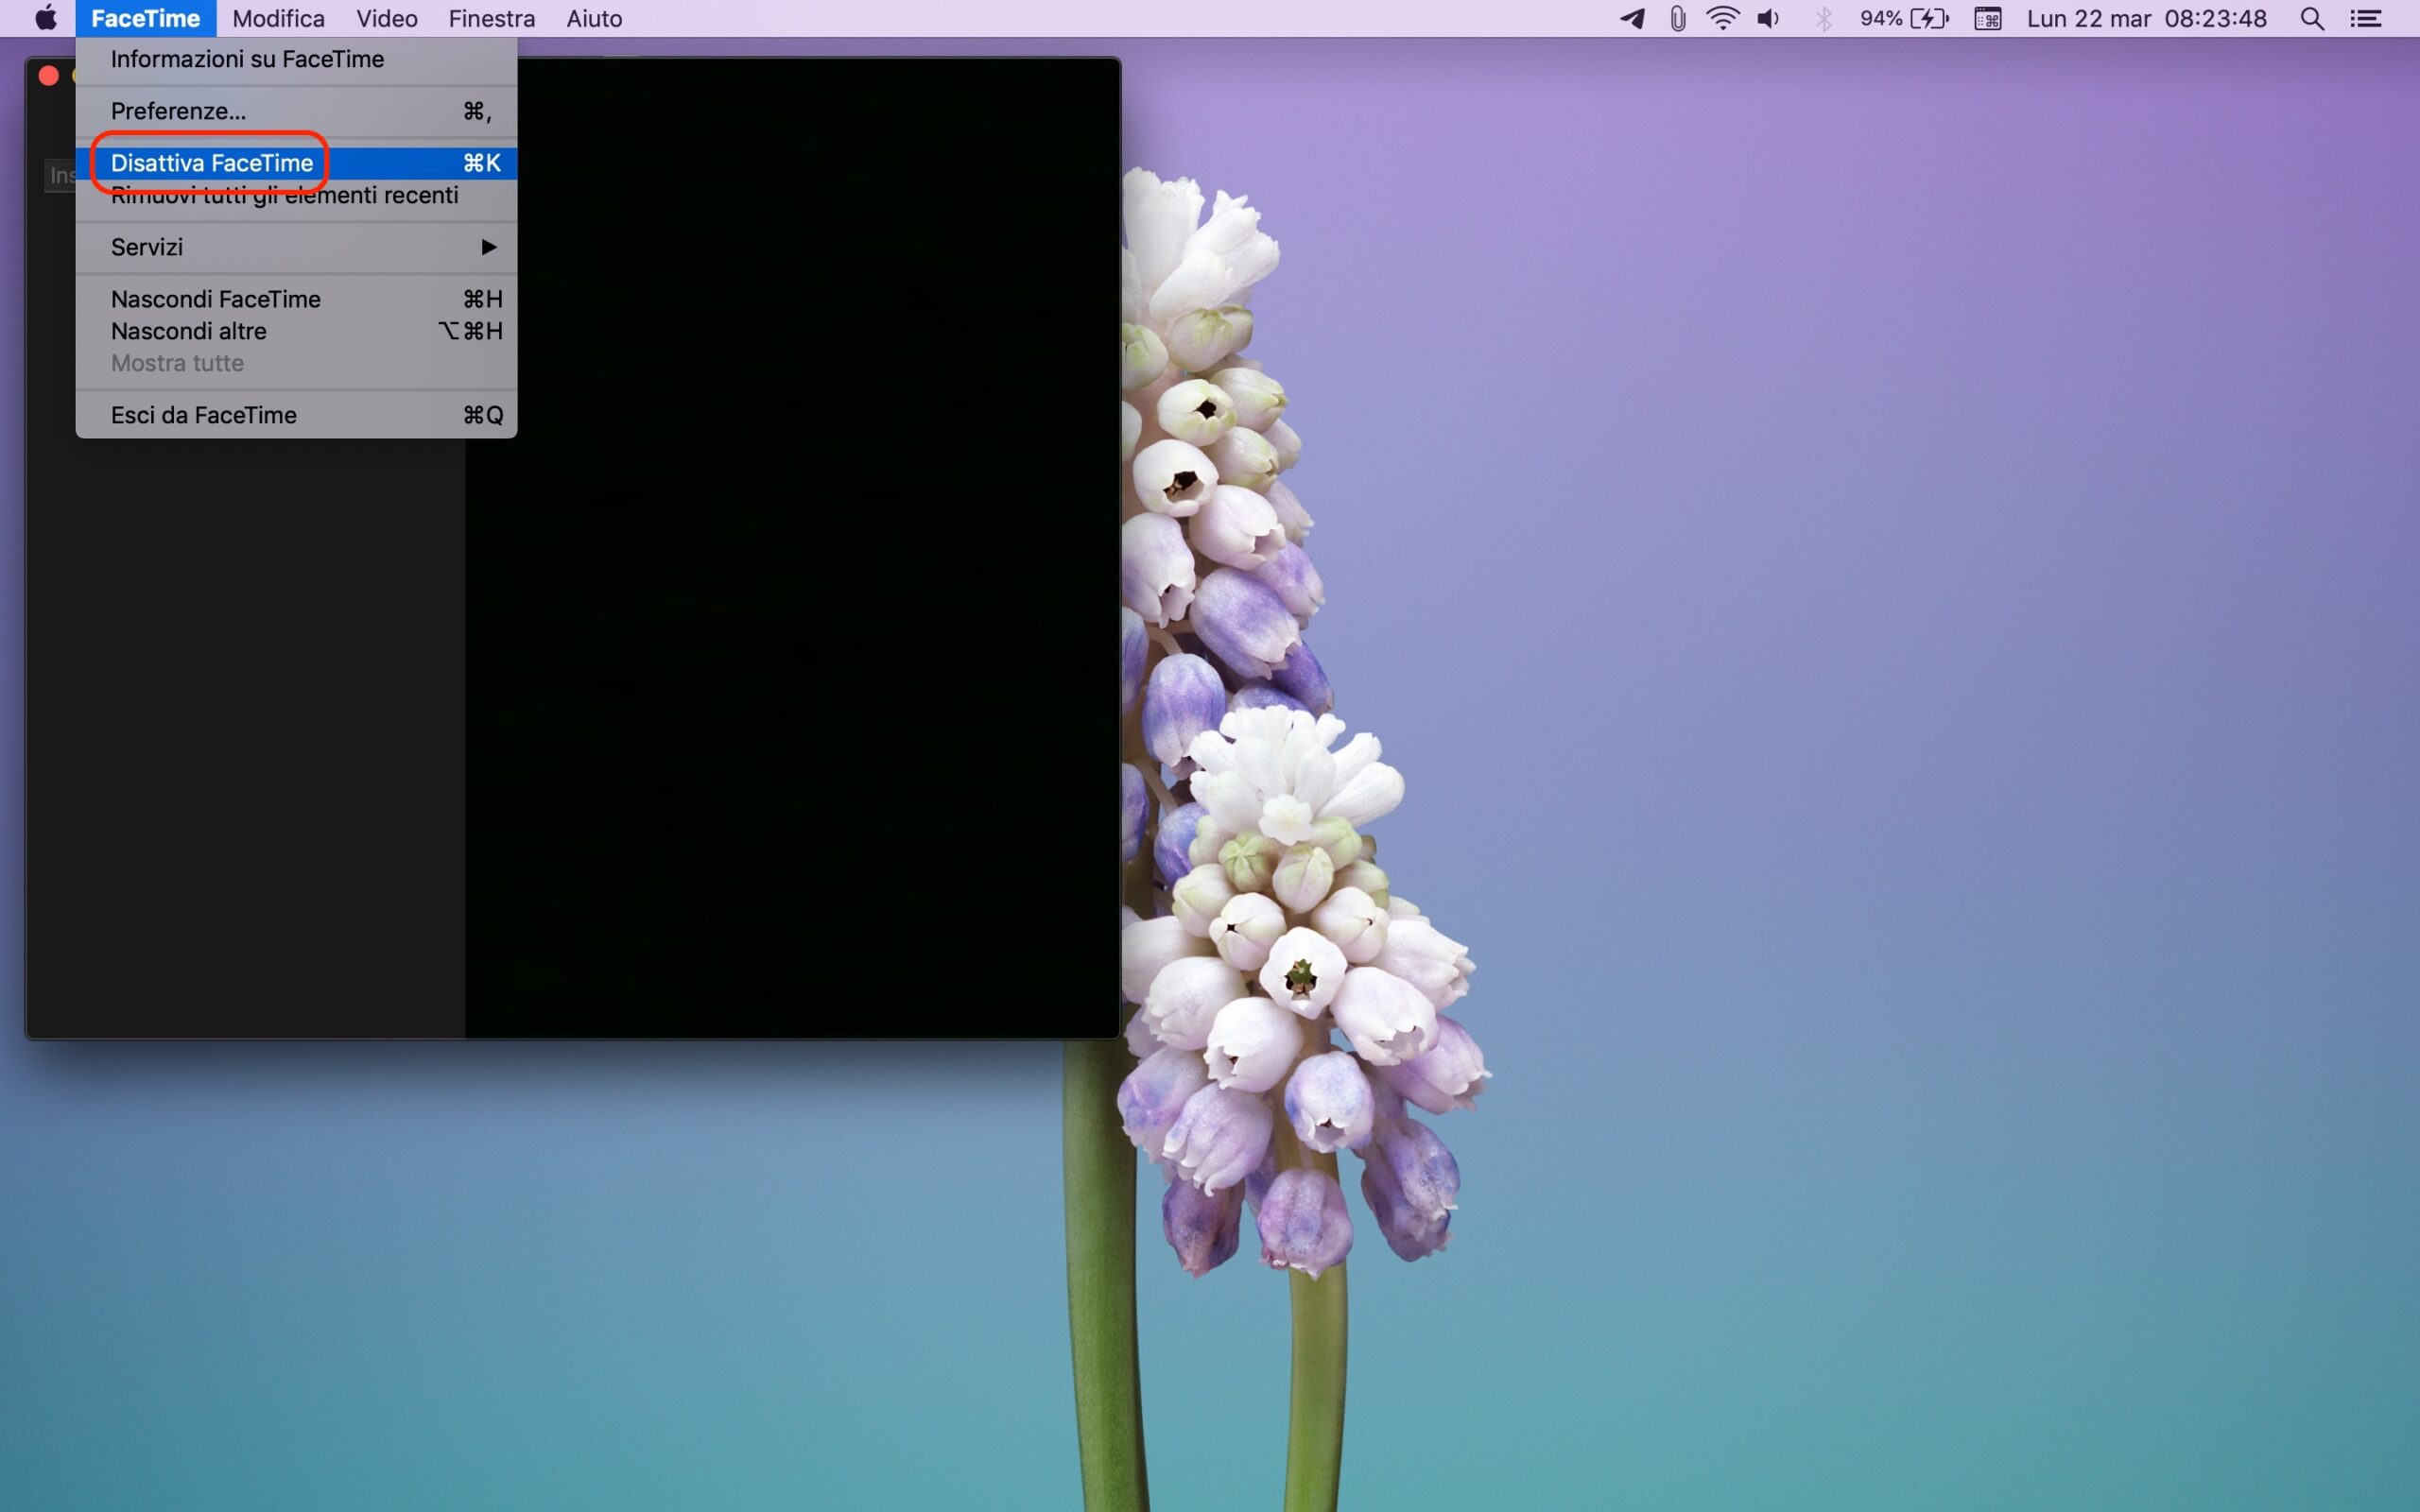Select Nascondi FaceTime option
Viewport: 2420px width, 1512px height.
pos(216,299)
